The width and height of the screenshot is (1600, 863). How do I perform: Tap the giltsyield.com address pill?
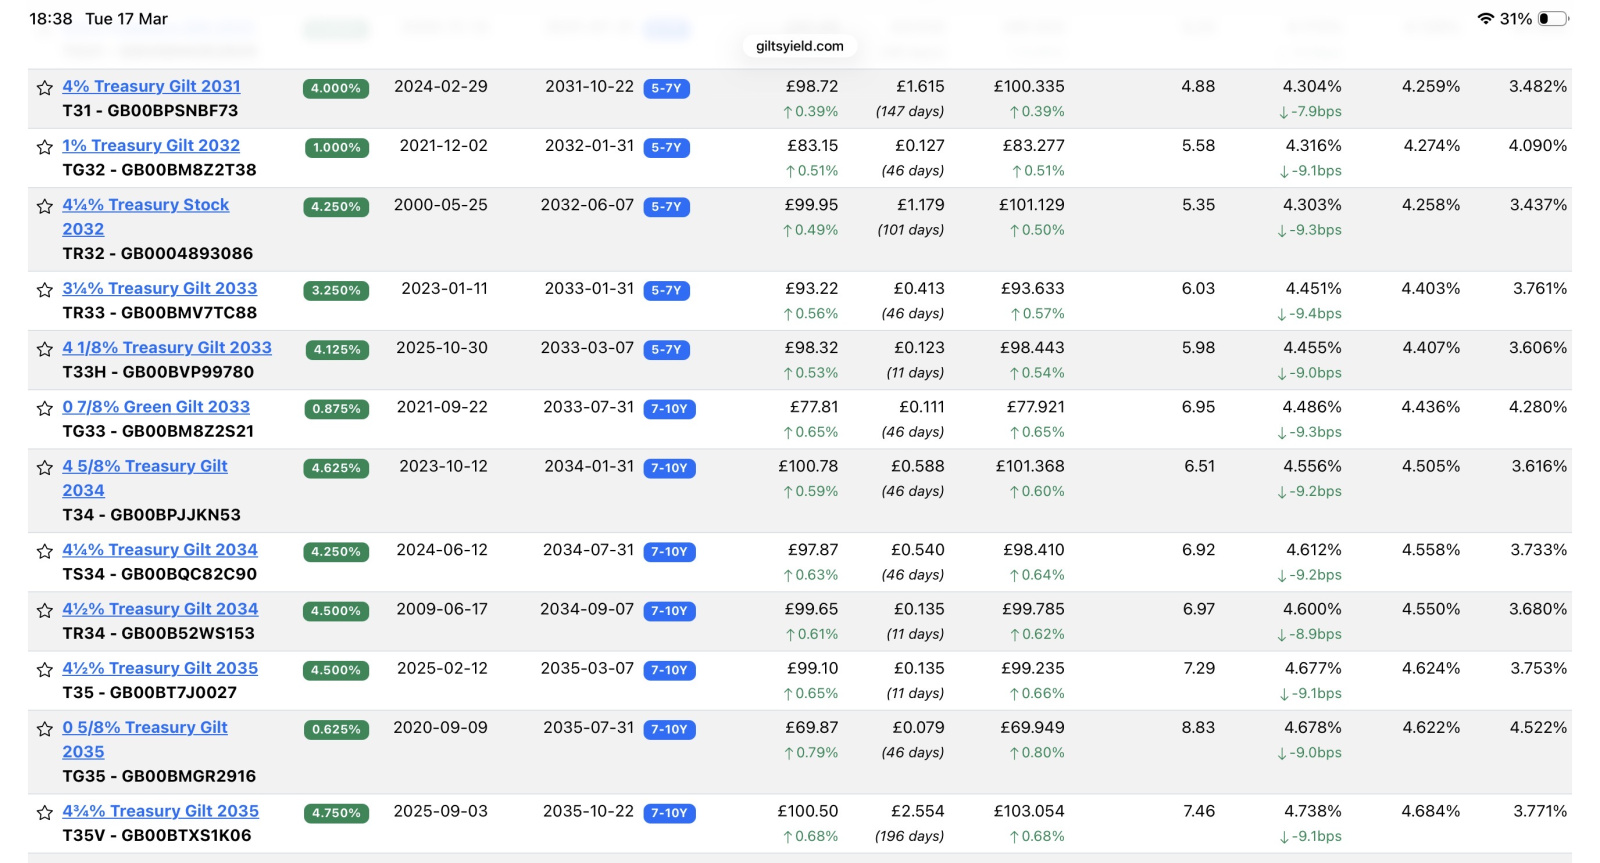click(799, 46)
